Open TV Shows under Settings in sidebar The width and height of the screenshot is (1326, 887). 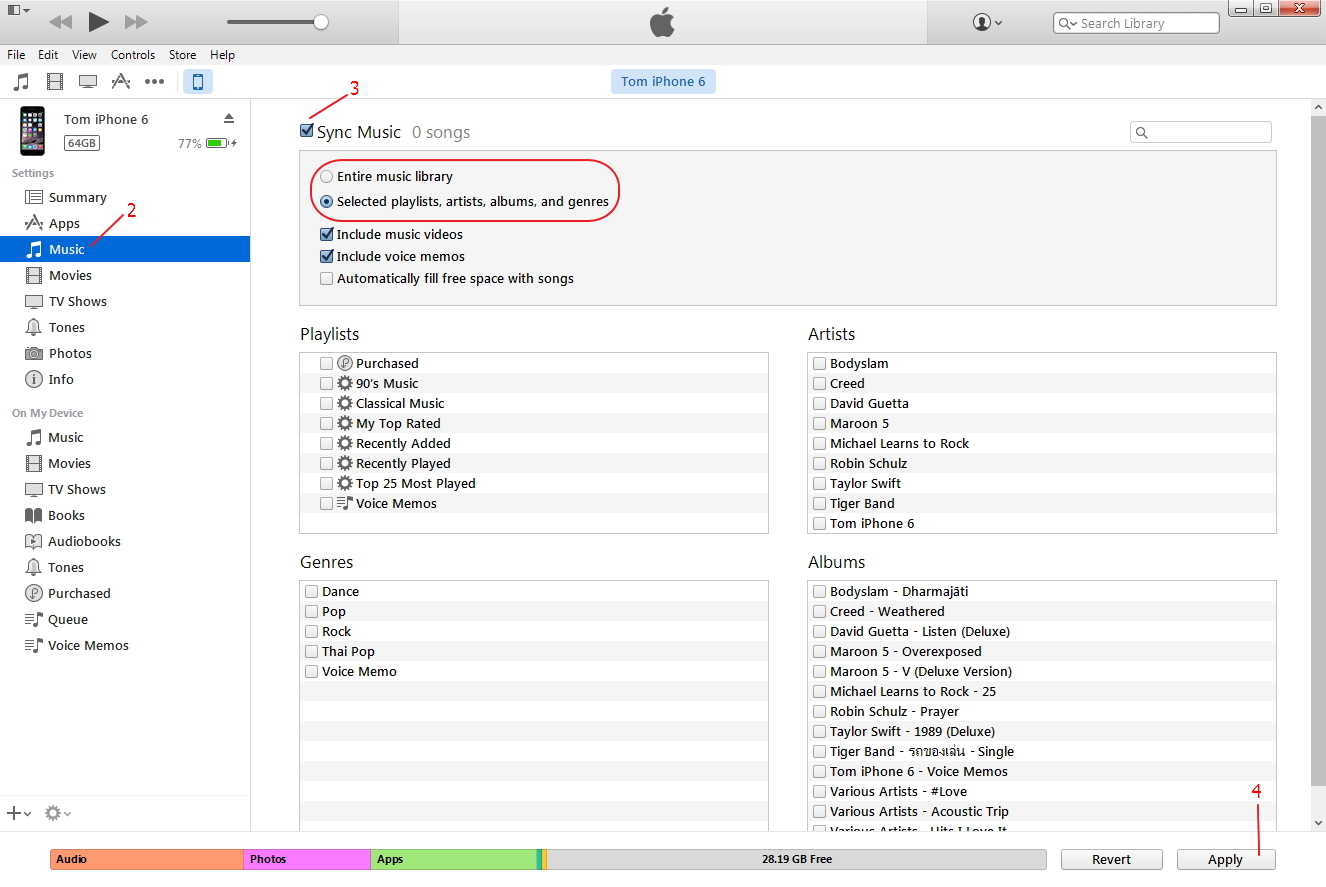pyautogui.click(x=125, y=301)
